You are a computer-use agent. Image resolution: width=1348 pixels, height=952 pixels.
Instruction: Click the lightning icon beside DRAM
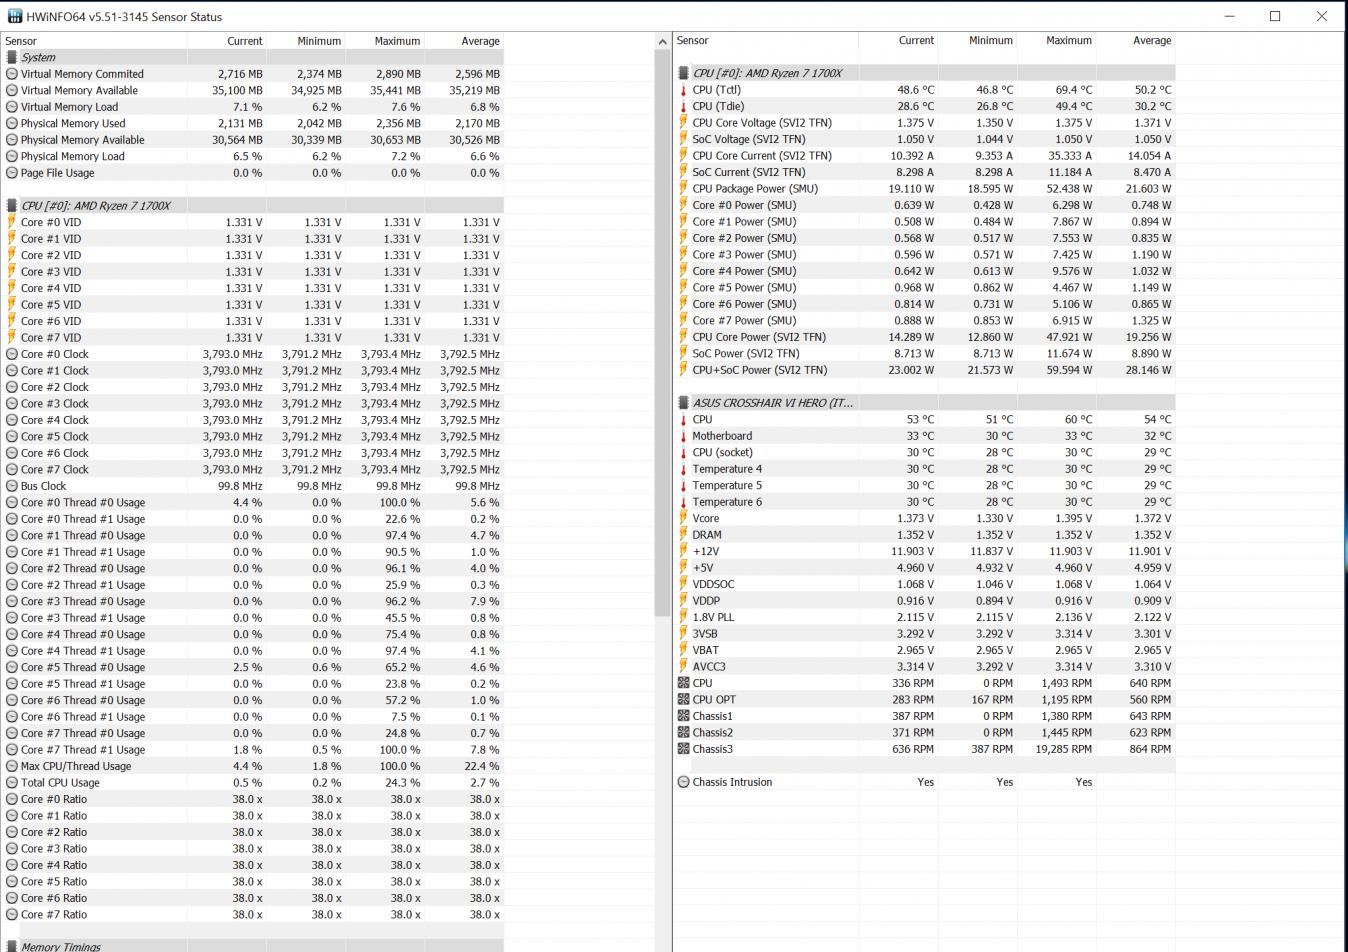coord(683,534)
